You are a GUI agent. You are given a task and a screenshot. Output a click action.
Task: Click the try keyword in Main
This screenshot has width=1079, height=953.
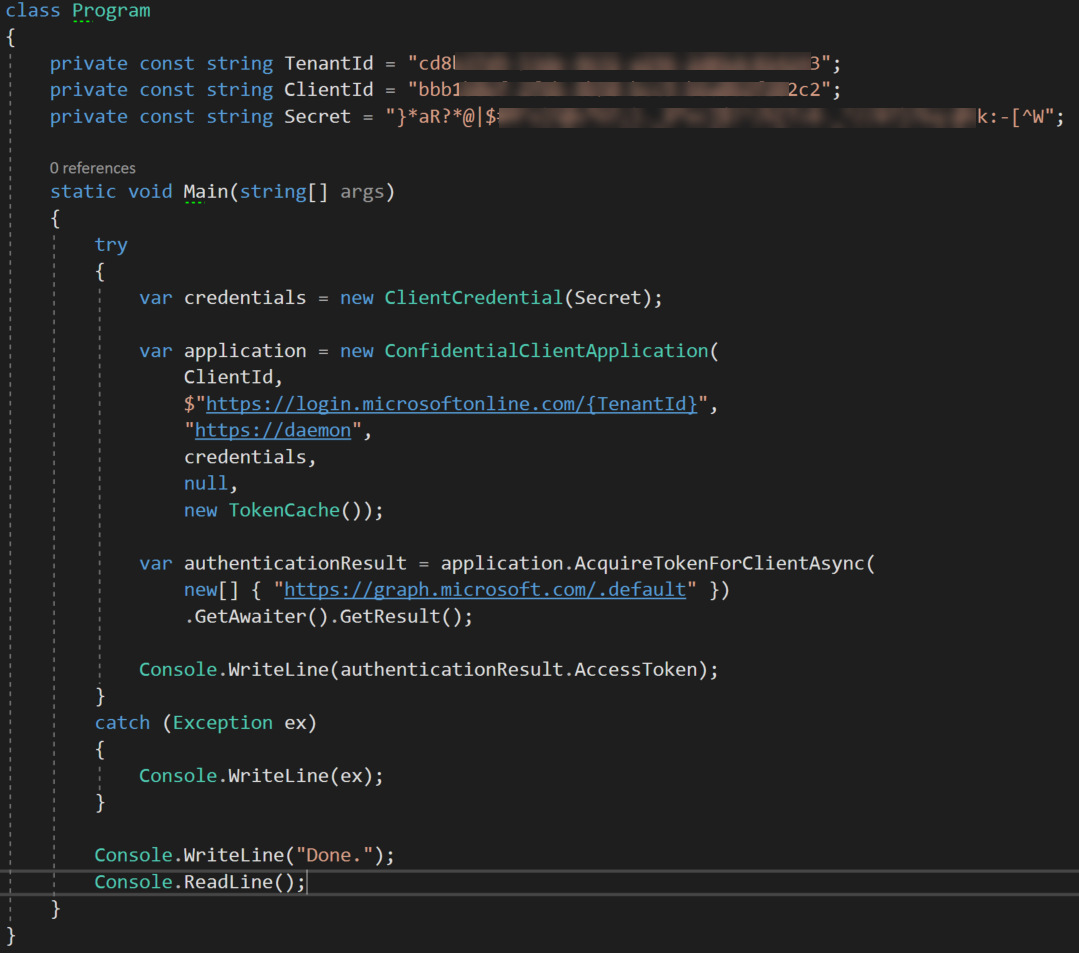point(111,244)
